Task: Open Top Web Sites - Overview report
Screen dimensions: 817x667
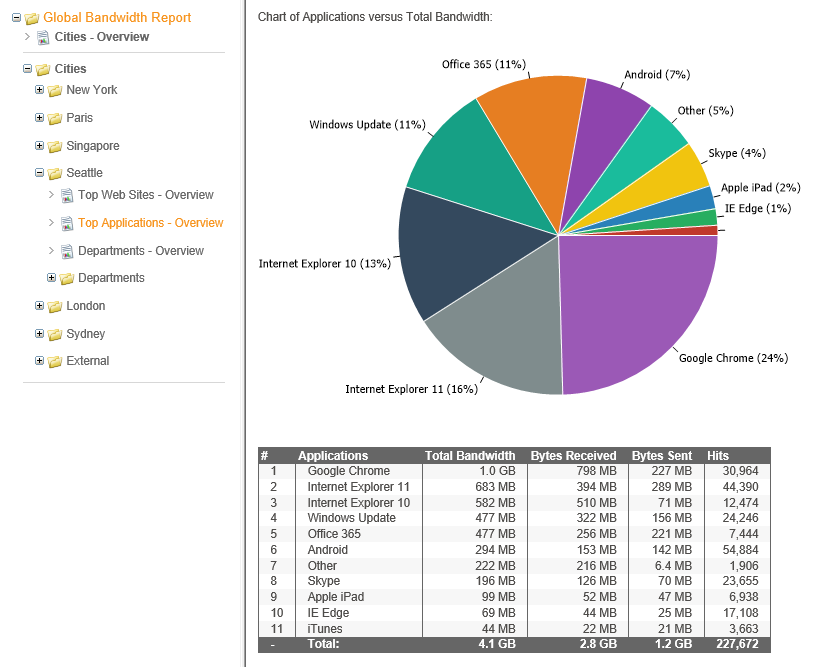Action: point(146,195)
